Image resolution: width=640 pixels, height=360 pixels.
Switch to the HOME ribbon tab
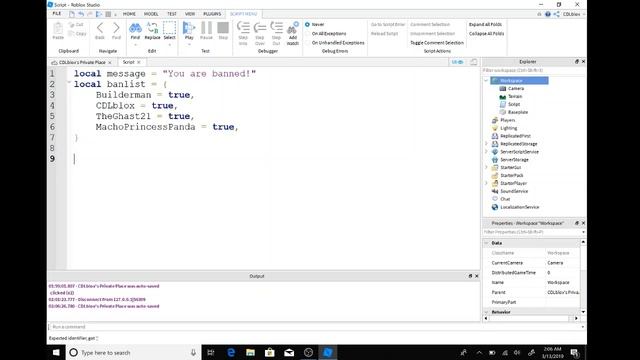click(x=129, y=14)
